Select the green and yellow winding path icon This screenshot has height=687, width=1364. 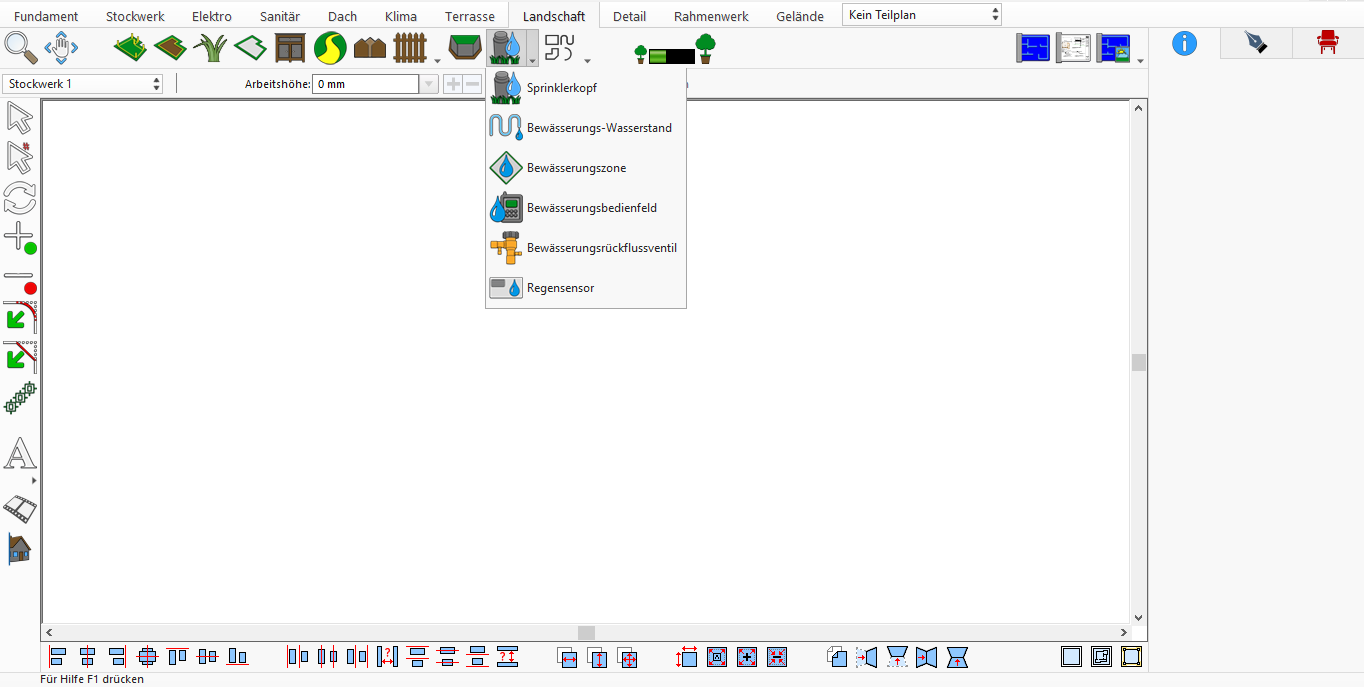click(x=330, y=47)
